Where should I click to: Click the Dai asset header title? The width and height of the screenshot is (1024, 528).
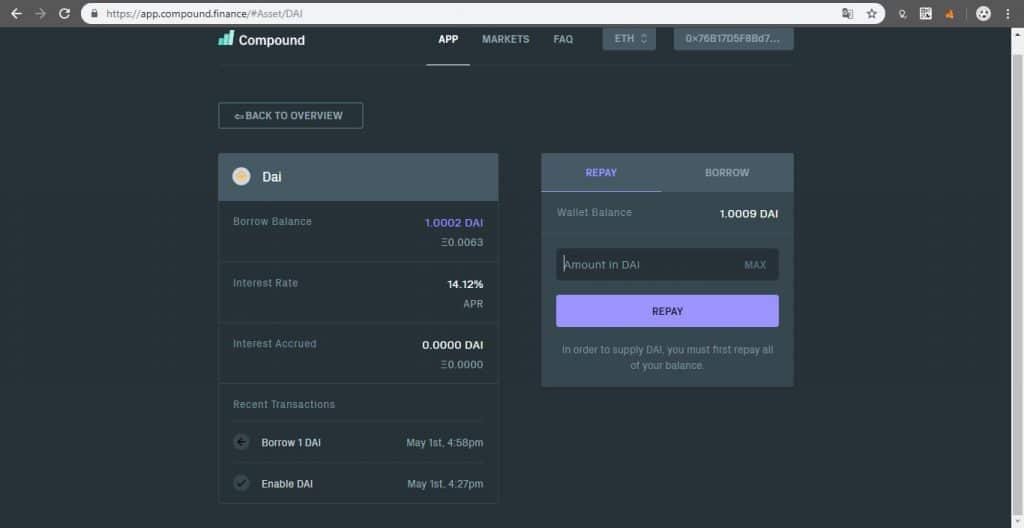[272, 177]
